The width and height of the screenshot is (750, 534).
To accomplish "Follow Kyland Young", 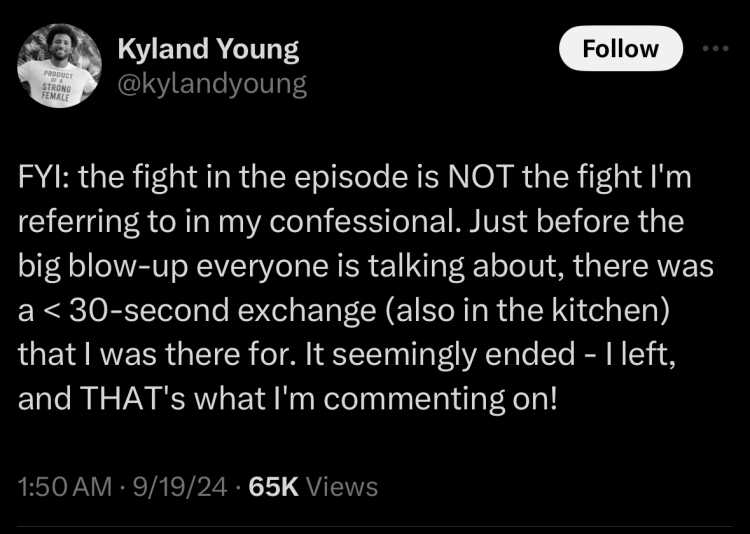I will [x=620, y=49].
